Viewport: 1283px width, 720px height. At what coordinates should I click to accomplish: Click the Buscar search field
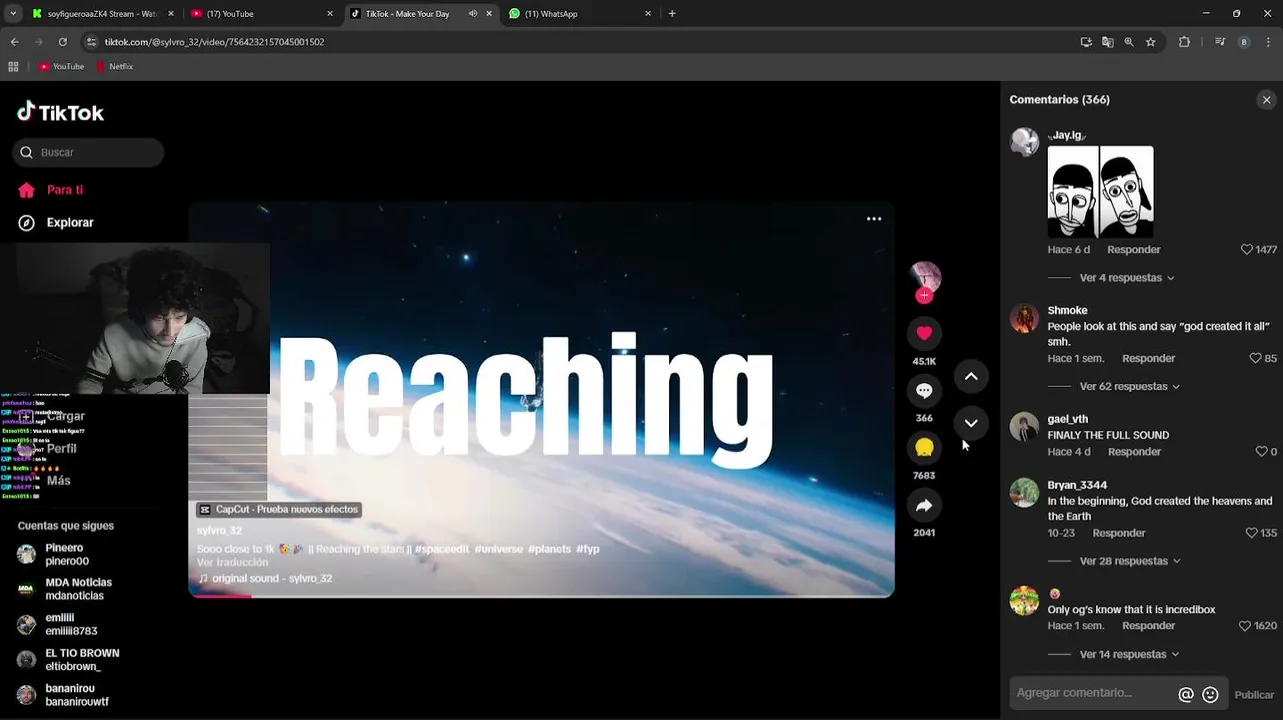click(89, 152)
